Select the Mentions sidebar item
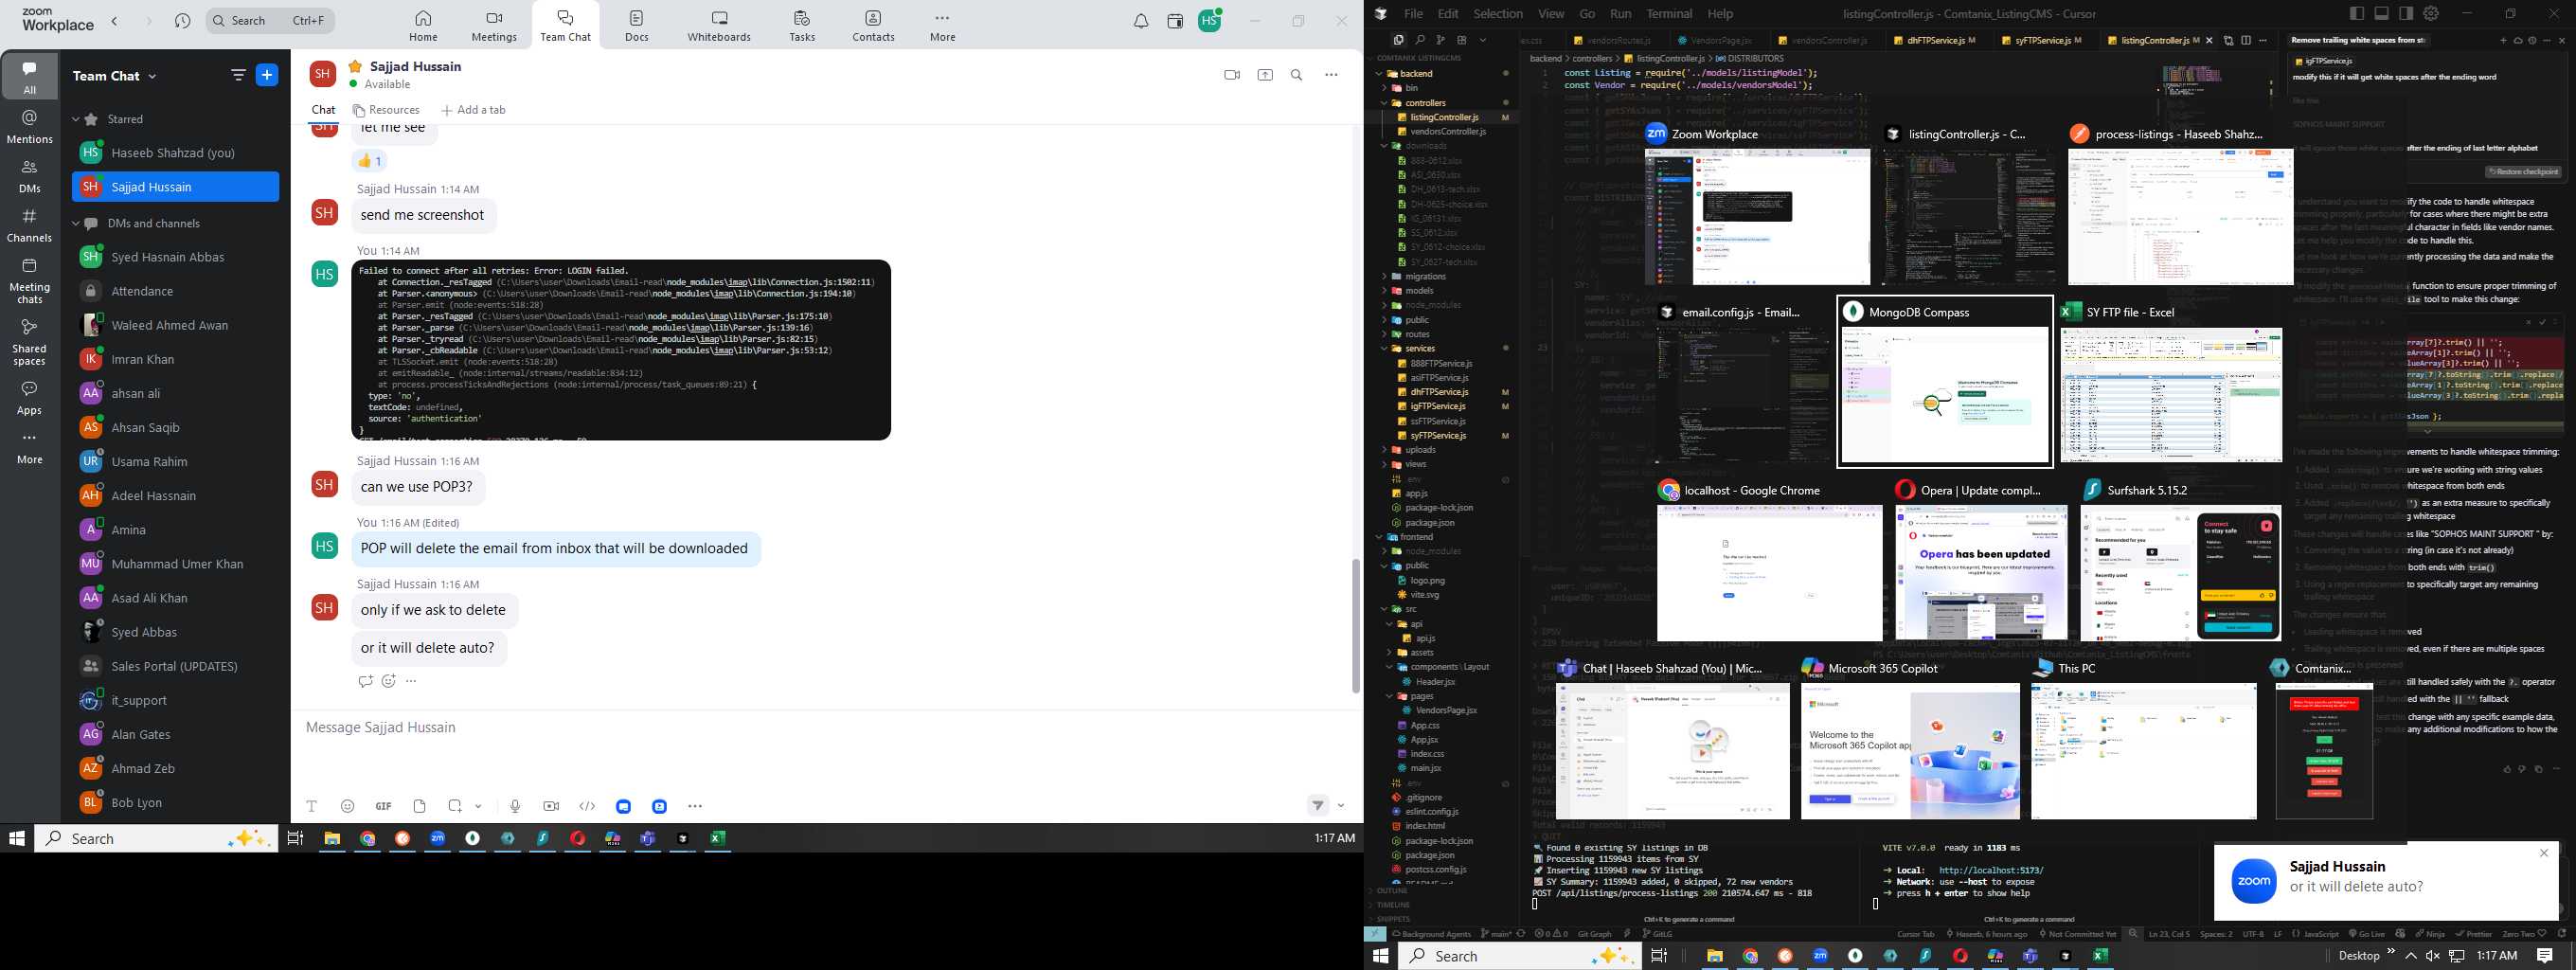Viewport: 2576px width, 970px height. pos(29,127)
